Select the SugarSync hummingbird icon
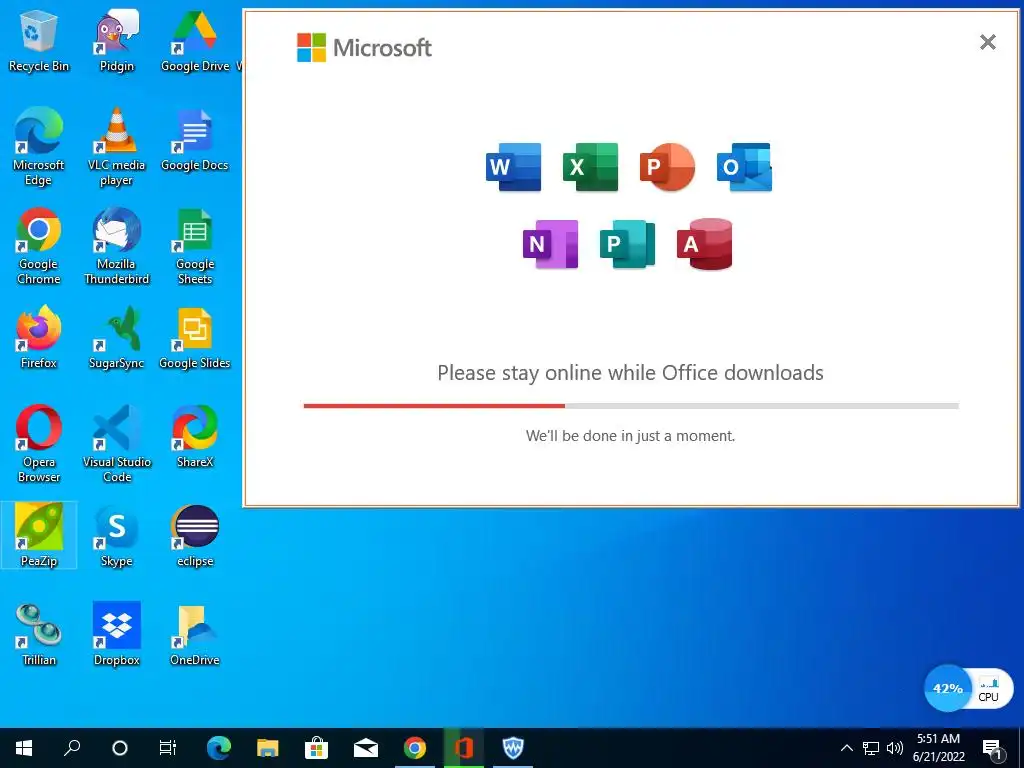This screenshot has width=1024, height=768. pos(116,338)
